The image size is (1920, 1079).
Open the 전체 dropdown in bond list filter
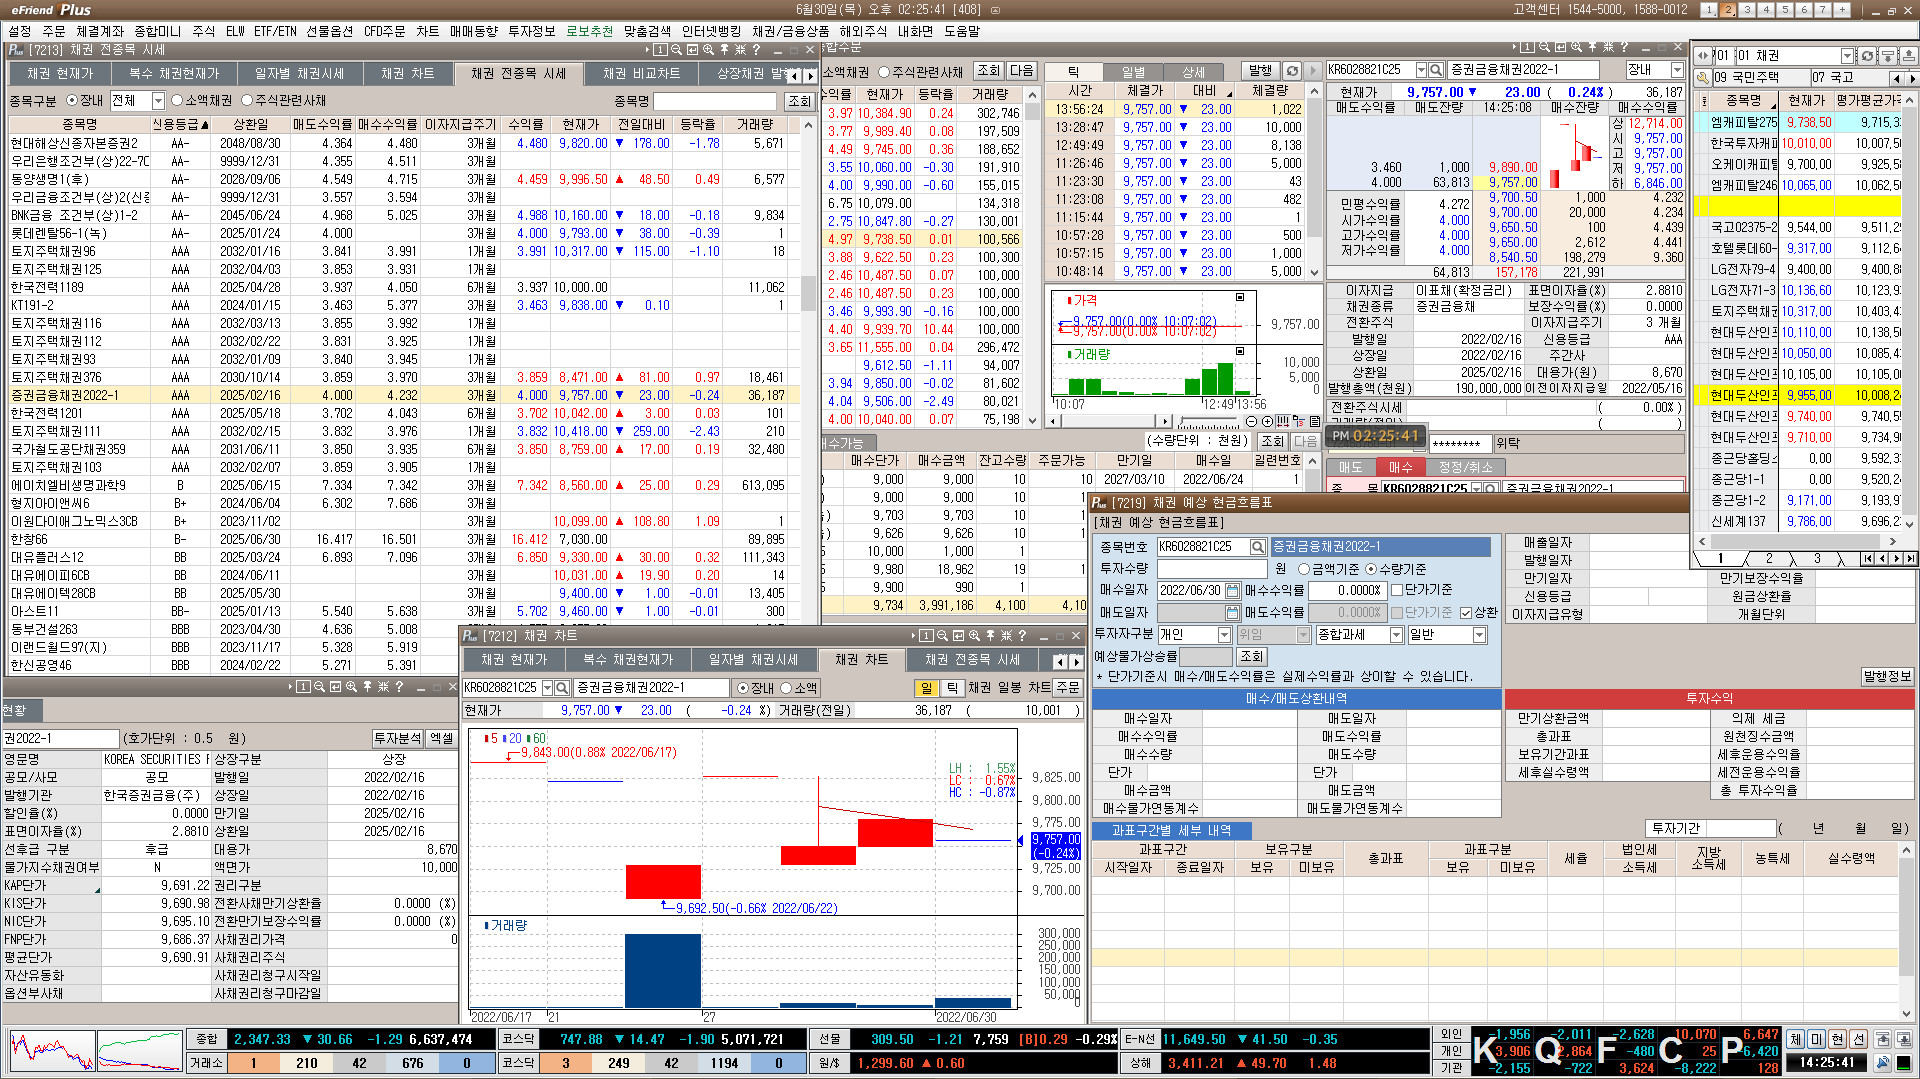[x=158, y=101]
